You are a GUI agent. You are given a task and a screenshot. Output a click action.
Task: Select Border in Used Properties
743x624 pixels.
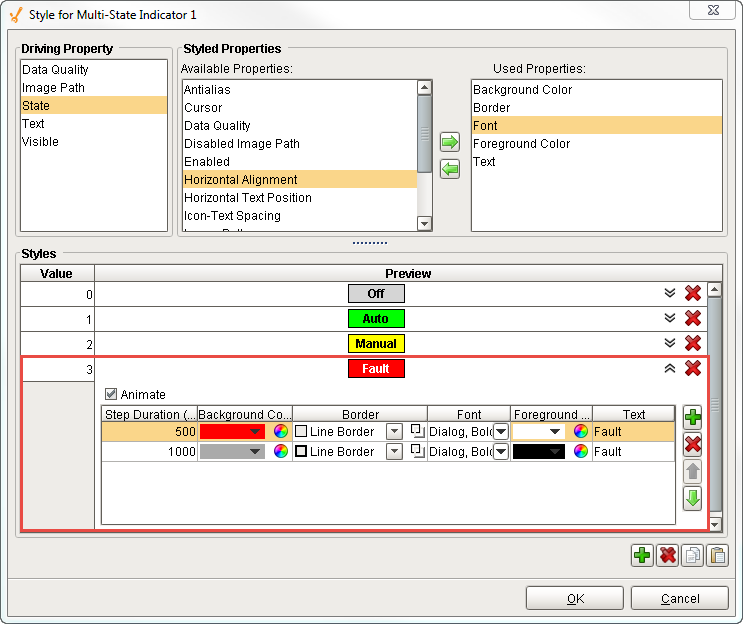(597, 108)
